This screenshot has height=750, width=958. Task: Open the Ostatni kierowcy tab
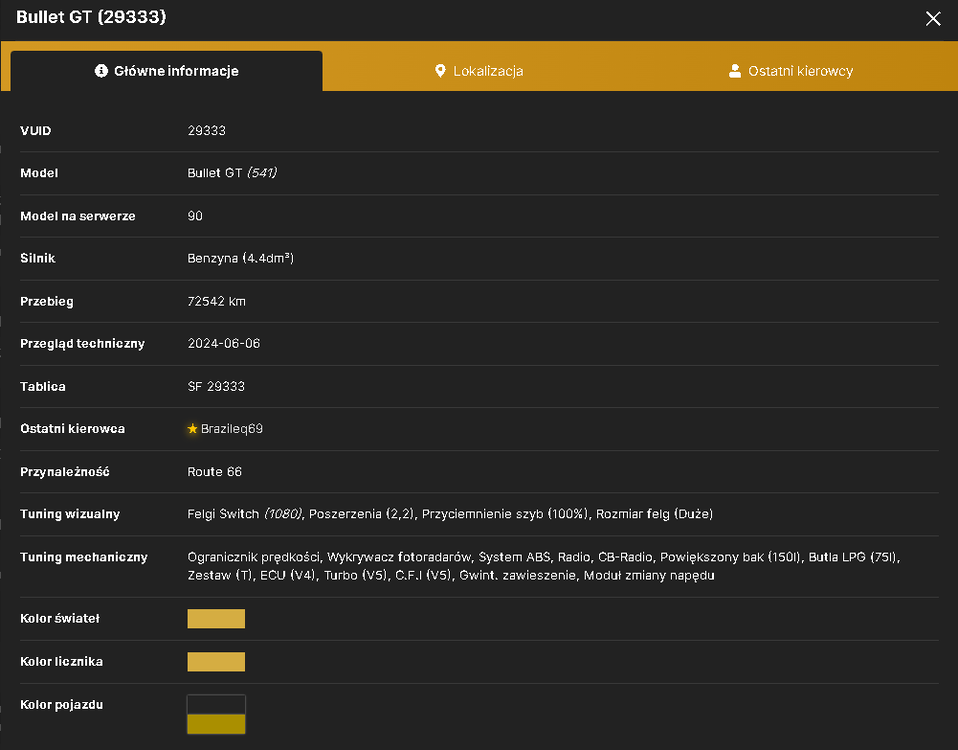click(x=791, y=71)
